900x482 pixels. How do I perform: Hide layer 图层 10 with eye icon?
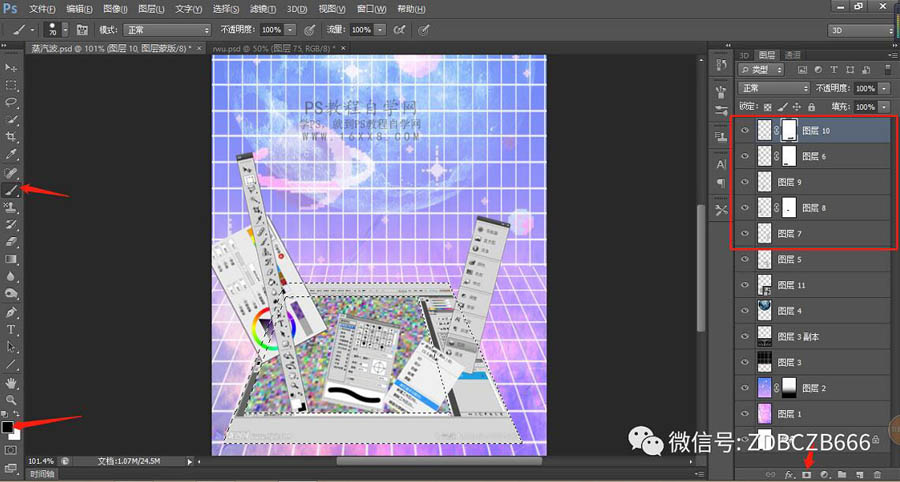pos(743,130)
